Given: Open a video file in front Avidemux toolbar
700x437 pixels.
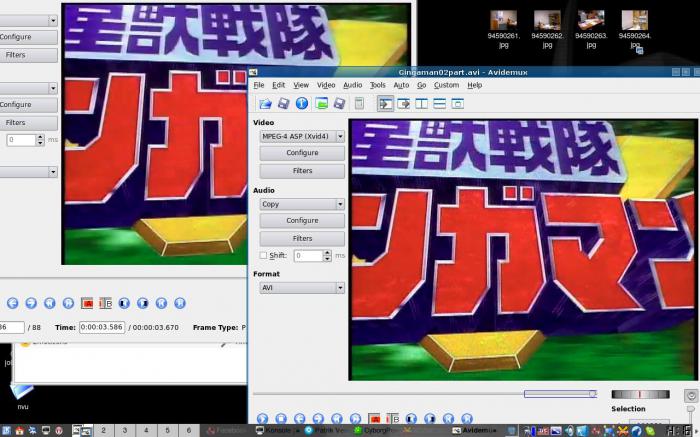Looking at the screenshot, I should pyautogui.click(x=266, y=104).
